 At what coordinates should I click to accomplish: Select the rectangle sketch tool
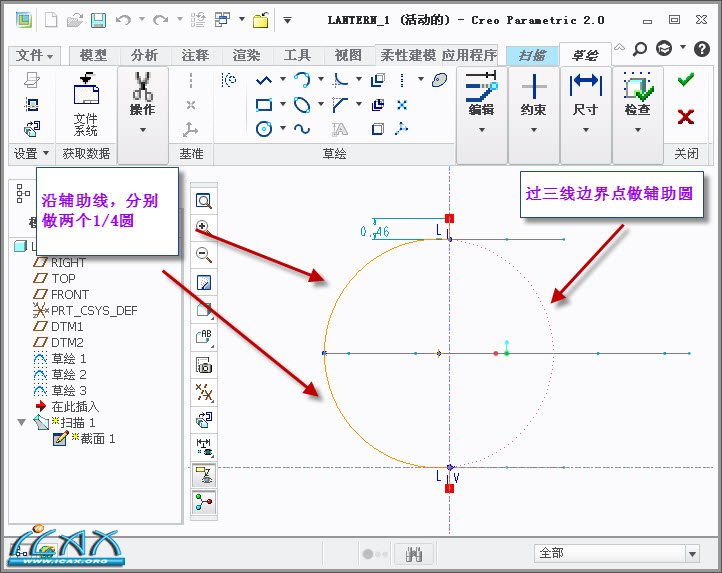(264, 104)
